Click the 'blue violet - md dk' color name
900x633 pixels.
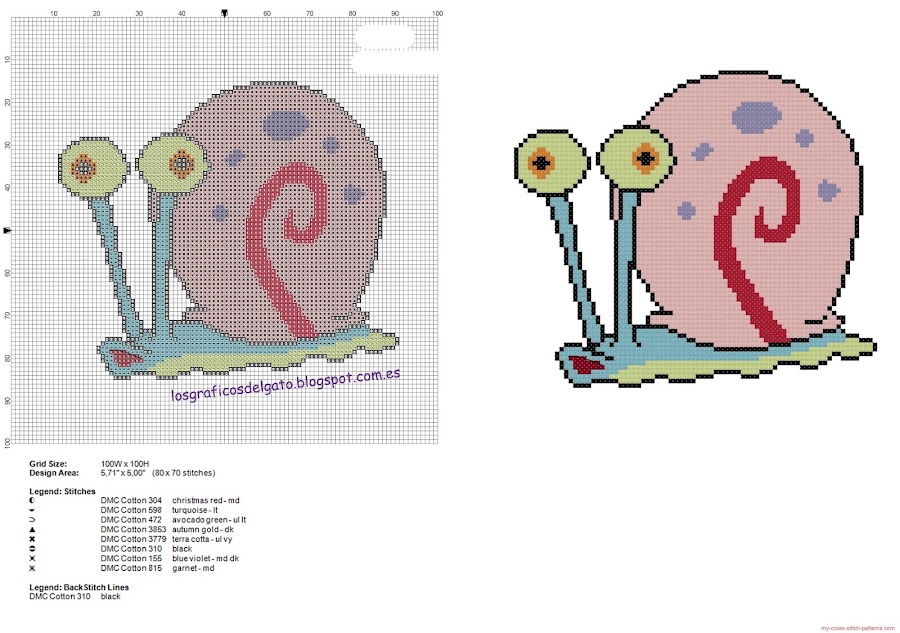pyautogui.click(x=205, y=558)
